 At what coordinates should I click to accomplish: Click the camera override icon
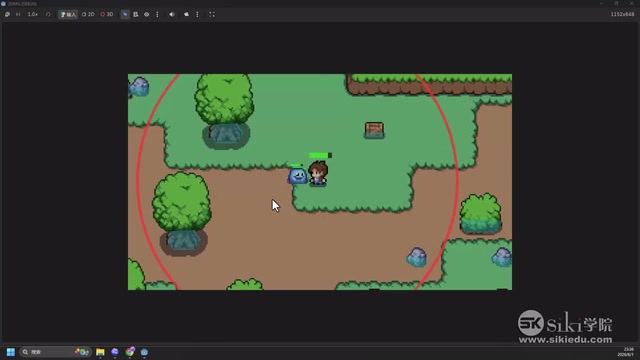click(187, 14)
